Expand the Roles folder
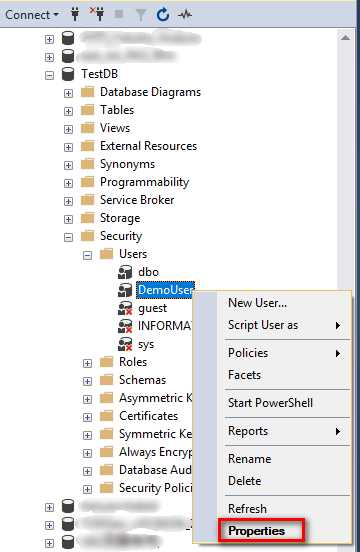The height and width of the screenshot is (552, 360). [87, 363]
